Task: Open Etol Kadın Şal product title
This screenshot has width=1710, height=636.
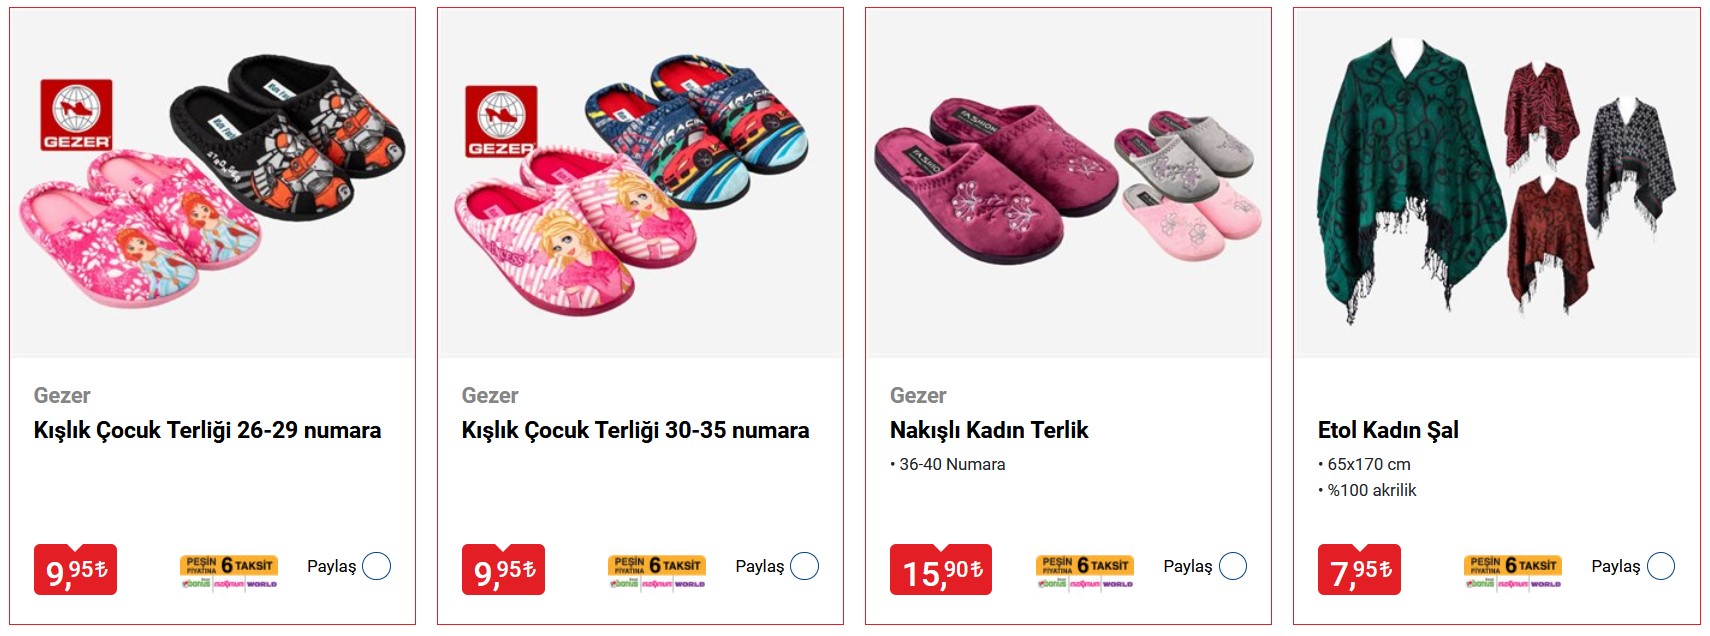Action: [1388, 430]
